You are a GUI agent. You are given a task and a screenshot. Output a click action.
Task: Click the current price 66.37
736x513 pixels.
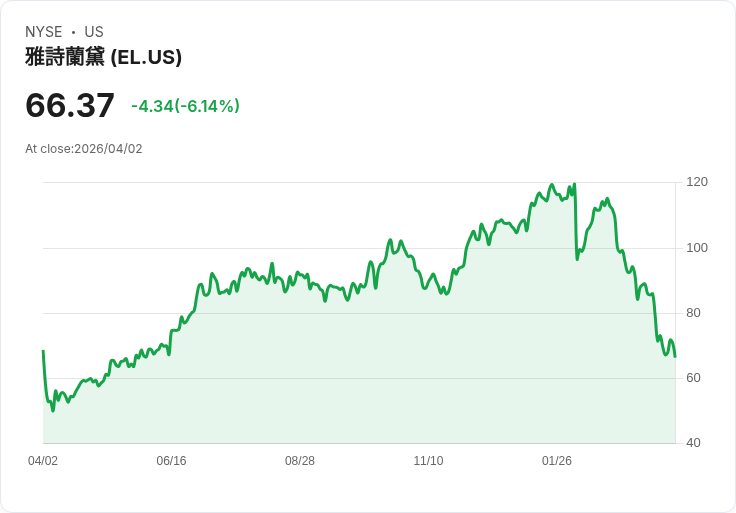tap(70, 105)
